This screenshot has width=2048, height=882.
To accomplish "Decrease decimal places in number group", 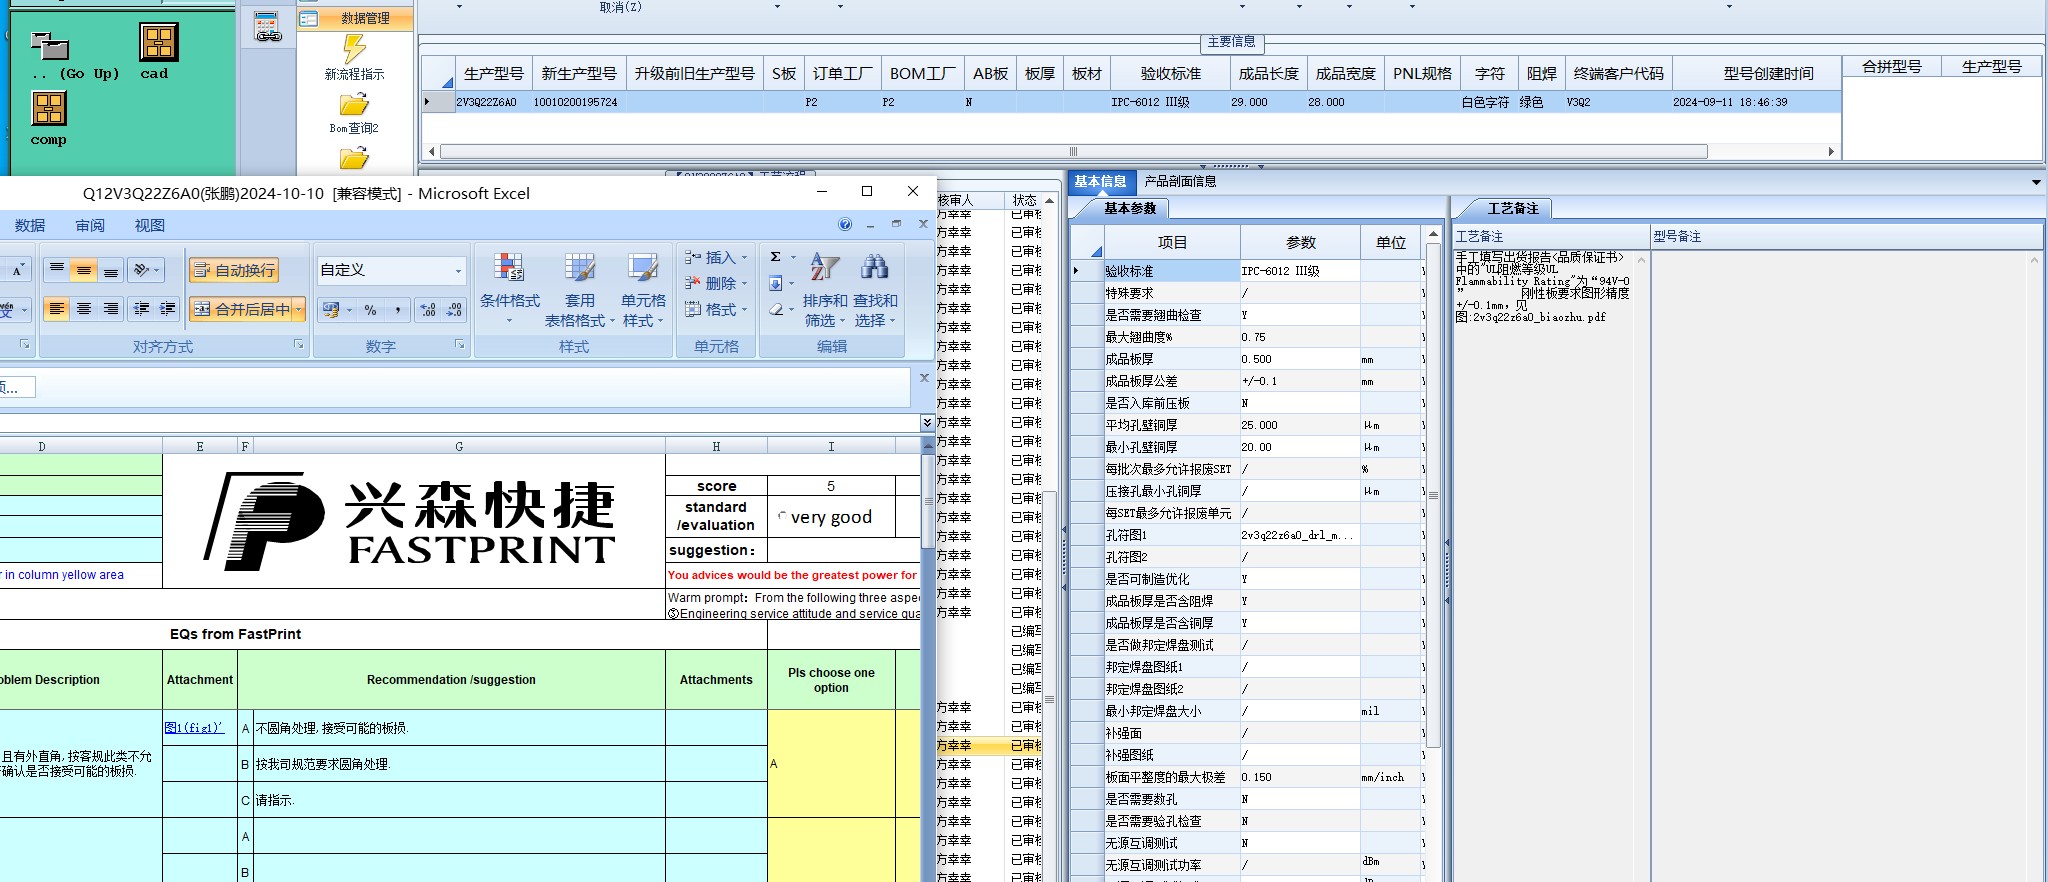I will click(x=454, y=310).
